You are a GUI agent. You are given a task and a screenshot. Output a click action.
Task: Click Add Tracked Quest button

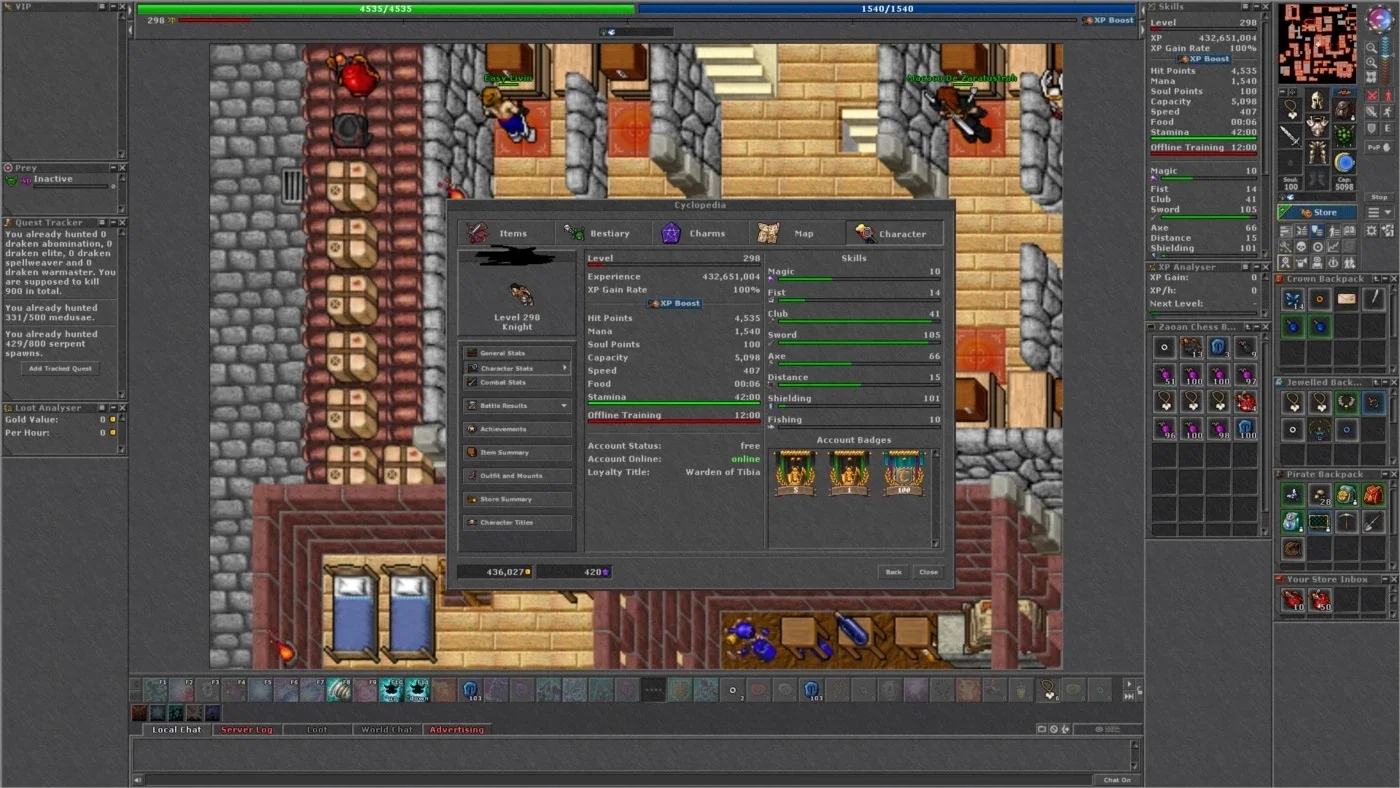coord(60,368)
